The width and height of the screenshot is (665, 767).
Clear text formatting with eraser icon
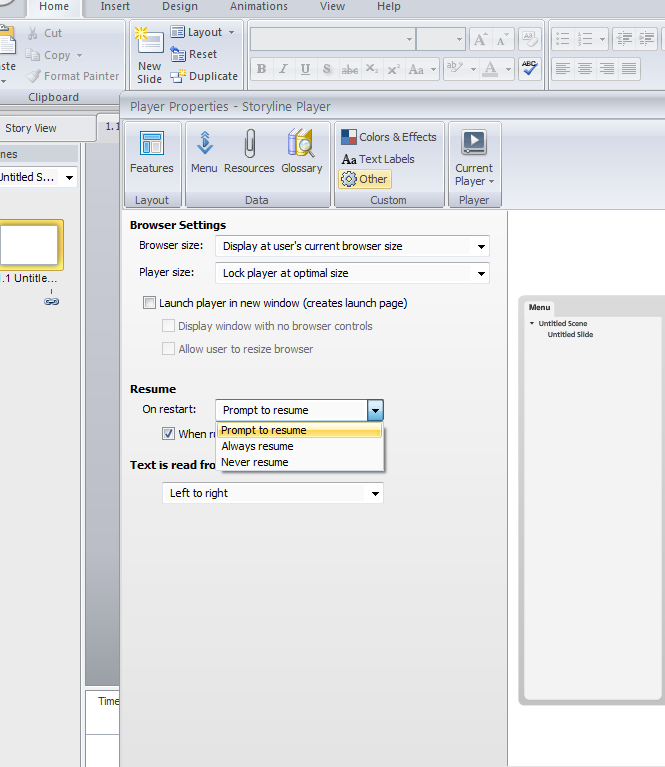tap(529, 40)
